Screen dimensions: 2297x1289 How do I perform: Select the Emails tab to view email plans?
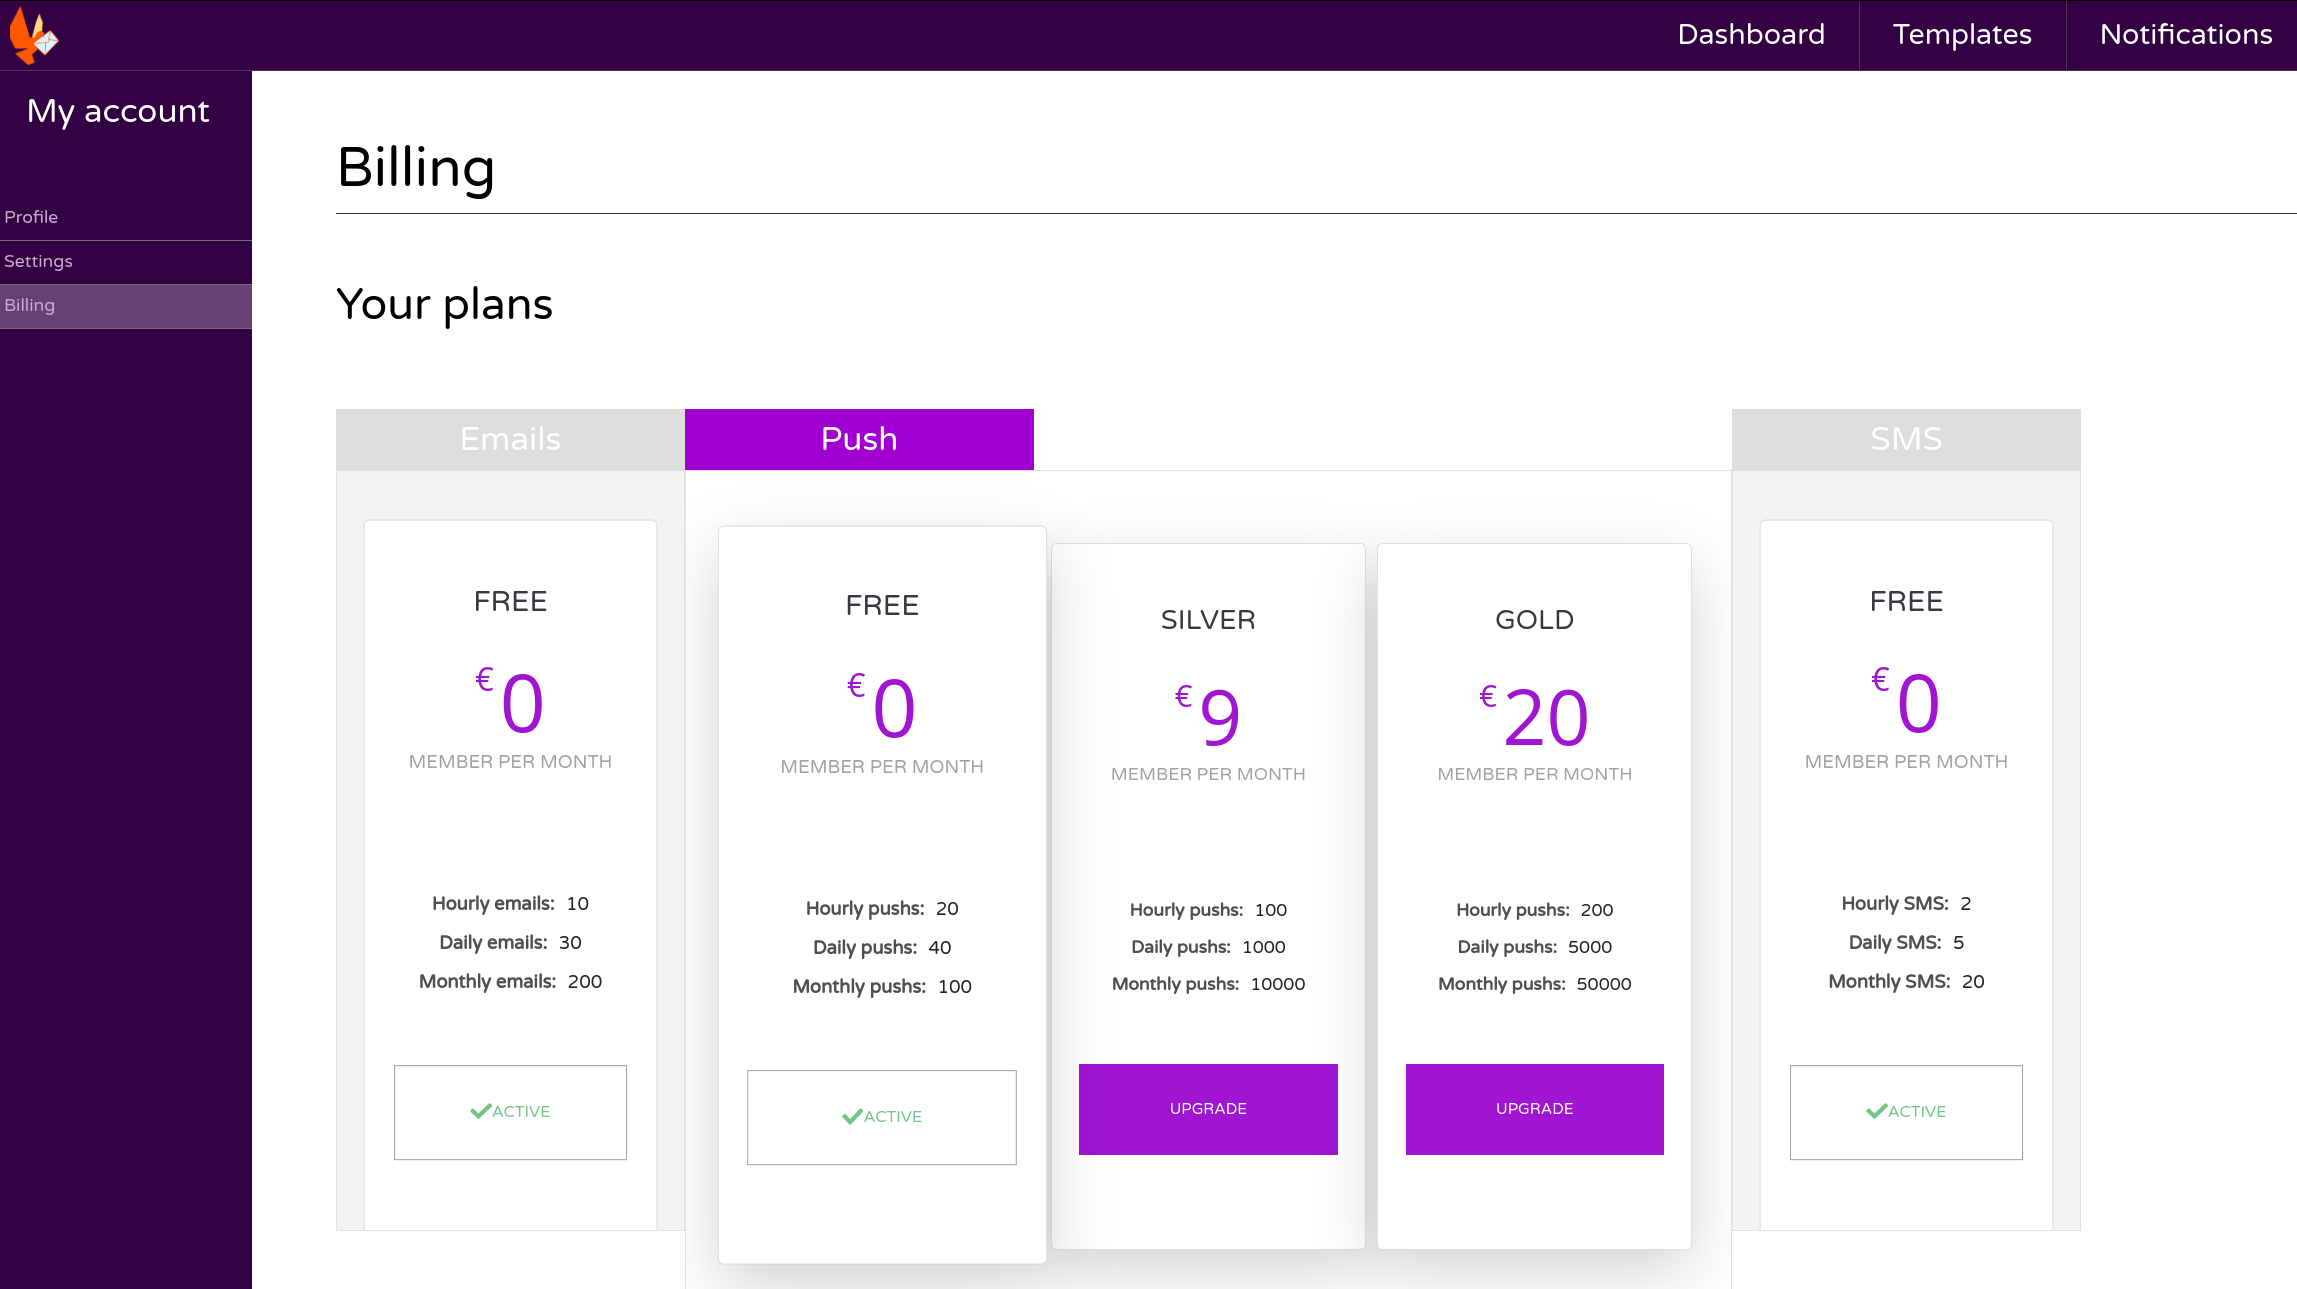click(x=510, y=439)
